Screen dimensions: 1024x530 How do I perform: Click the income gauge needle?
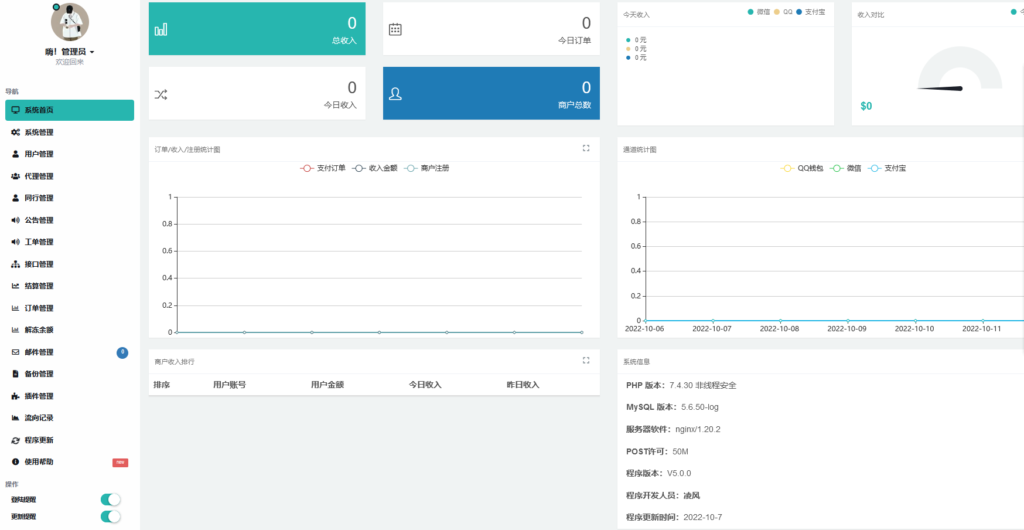tap(940, 88)
